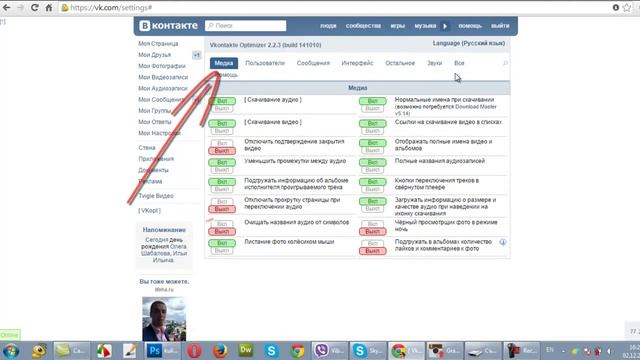Viewport: 640px width, 360px height.
Task: Switch to active Chrome window in taskbar
Action: [406, 351]
